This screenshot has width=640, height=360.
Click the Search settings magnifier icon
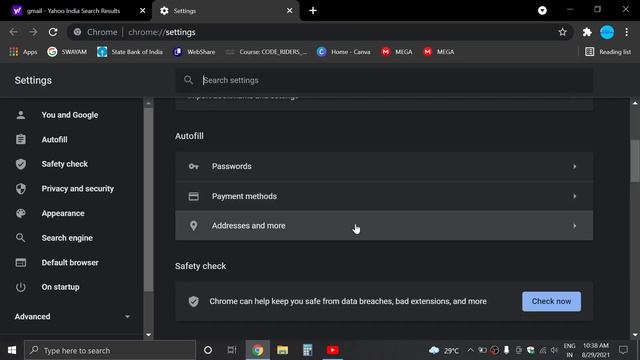[x=188, y=80]
